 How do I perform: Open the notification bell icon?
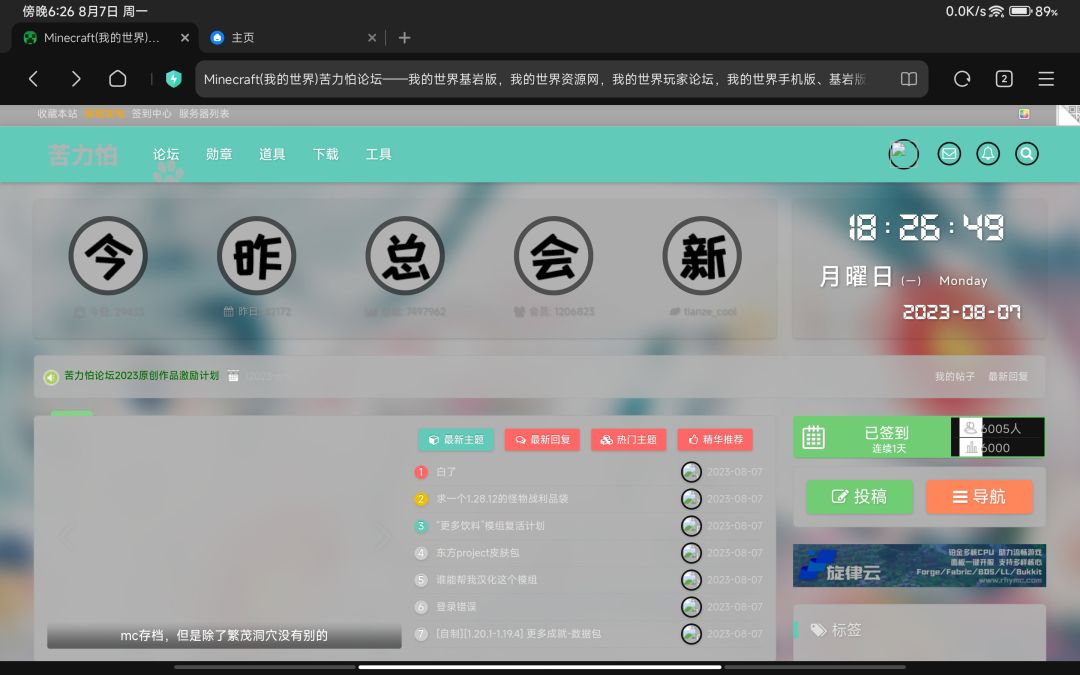point(988,154)
